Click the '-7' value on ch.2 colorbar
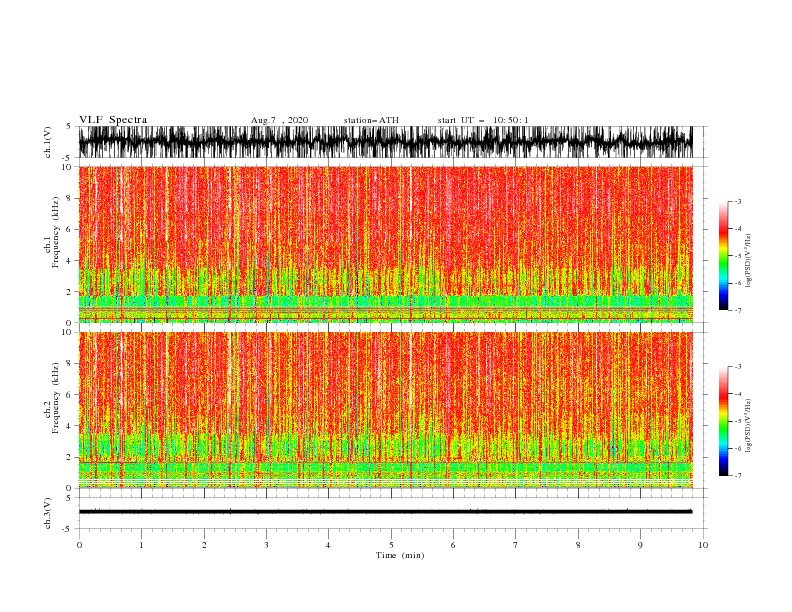Viewport: 792px width, 612px height. (x=738, y=476)
